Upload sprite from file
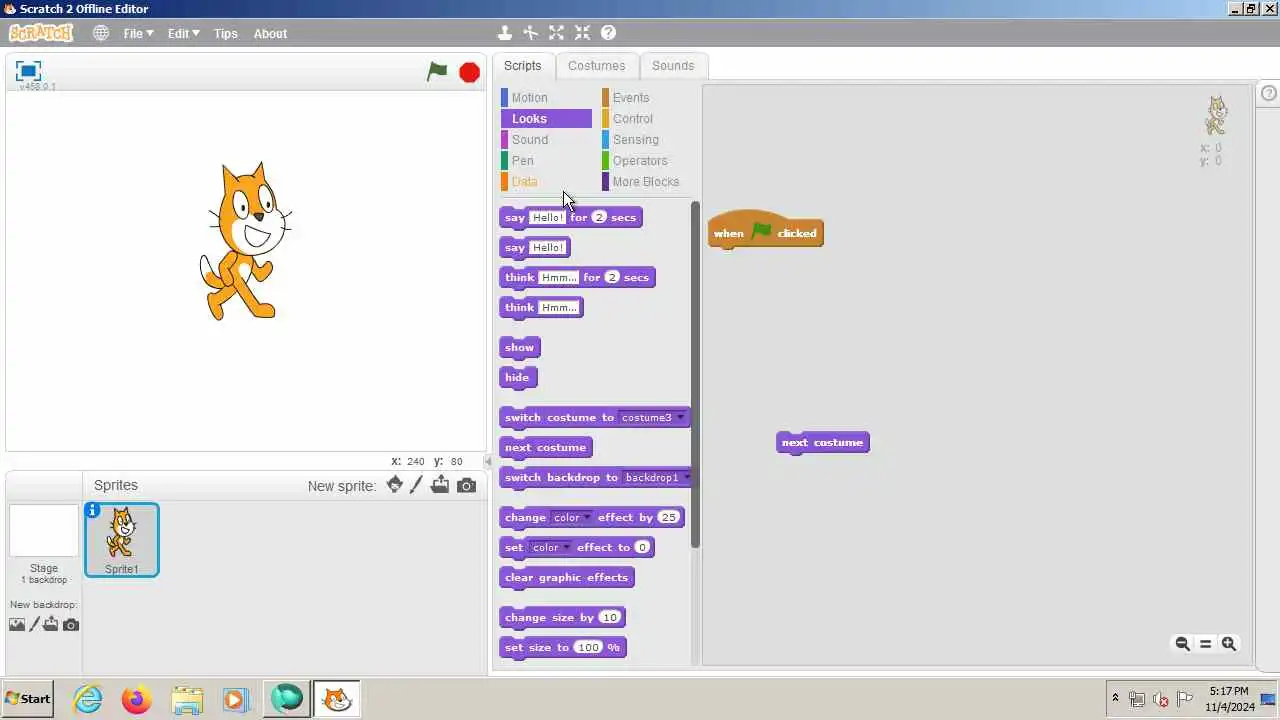The image size is (1280, 720). [440, 485]
